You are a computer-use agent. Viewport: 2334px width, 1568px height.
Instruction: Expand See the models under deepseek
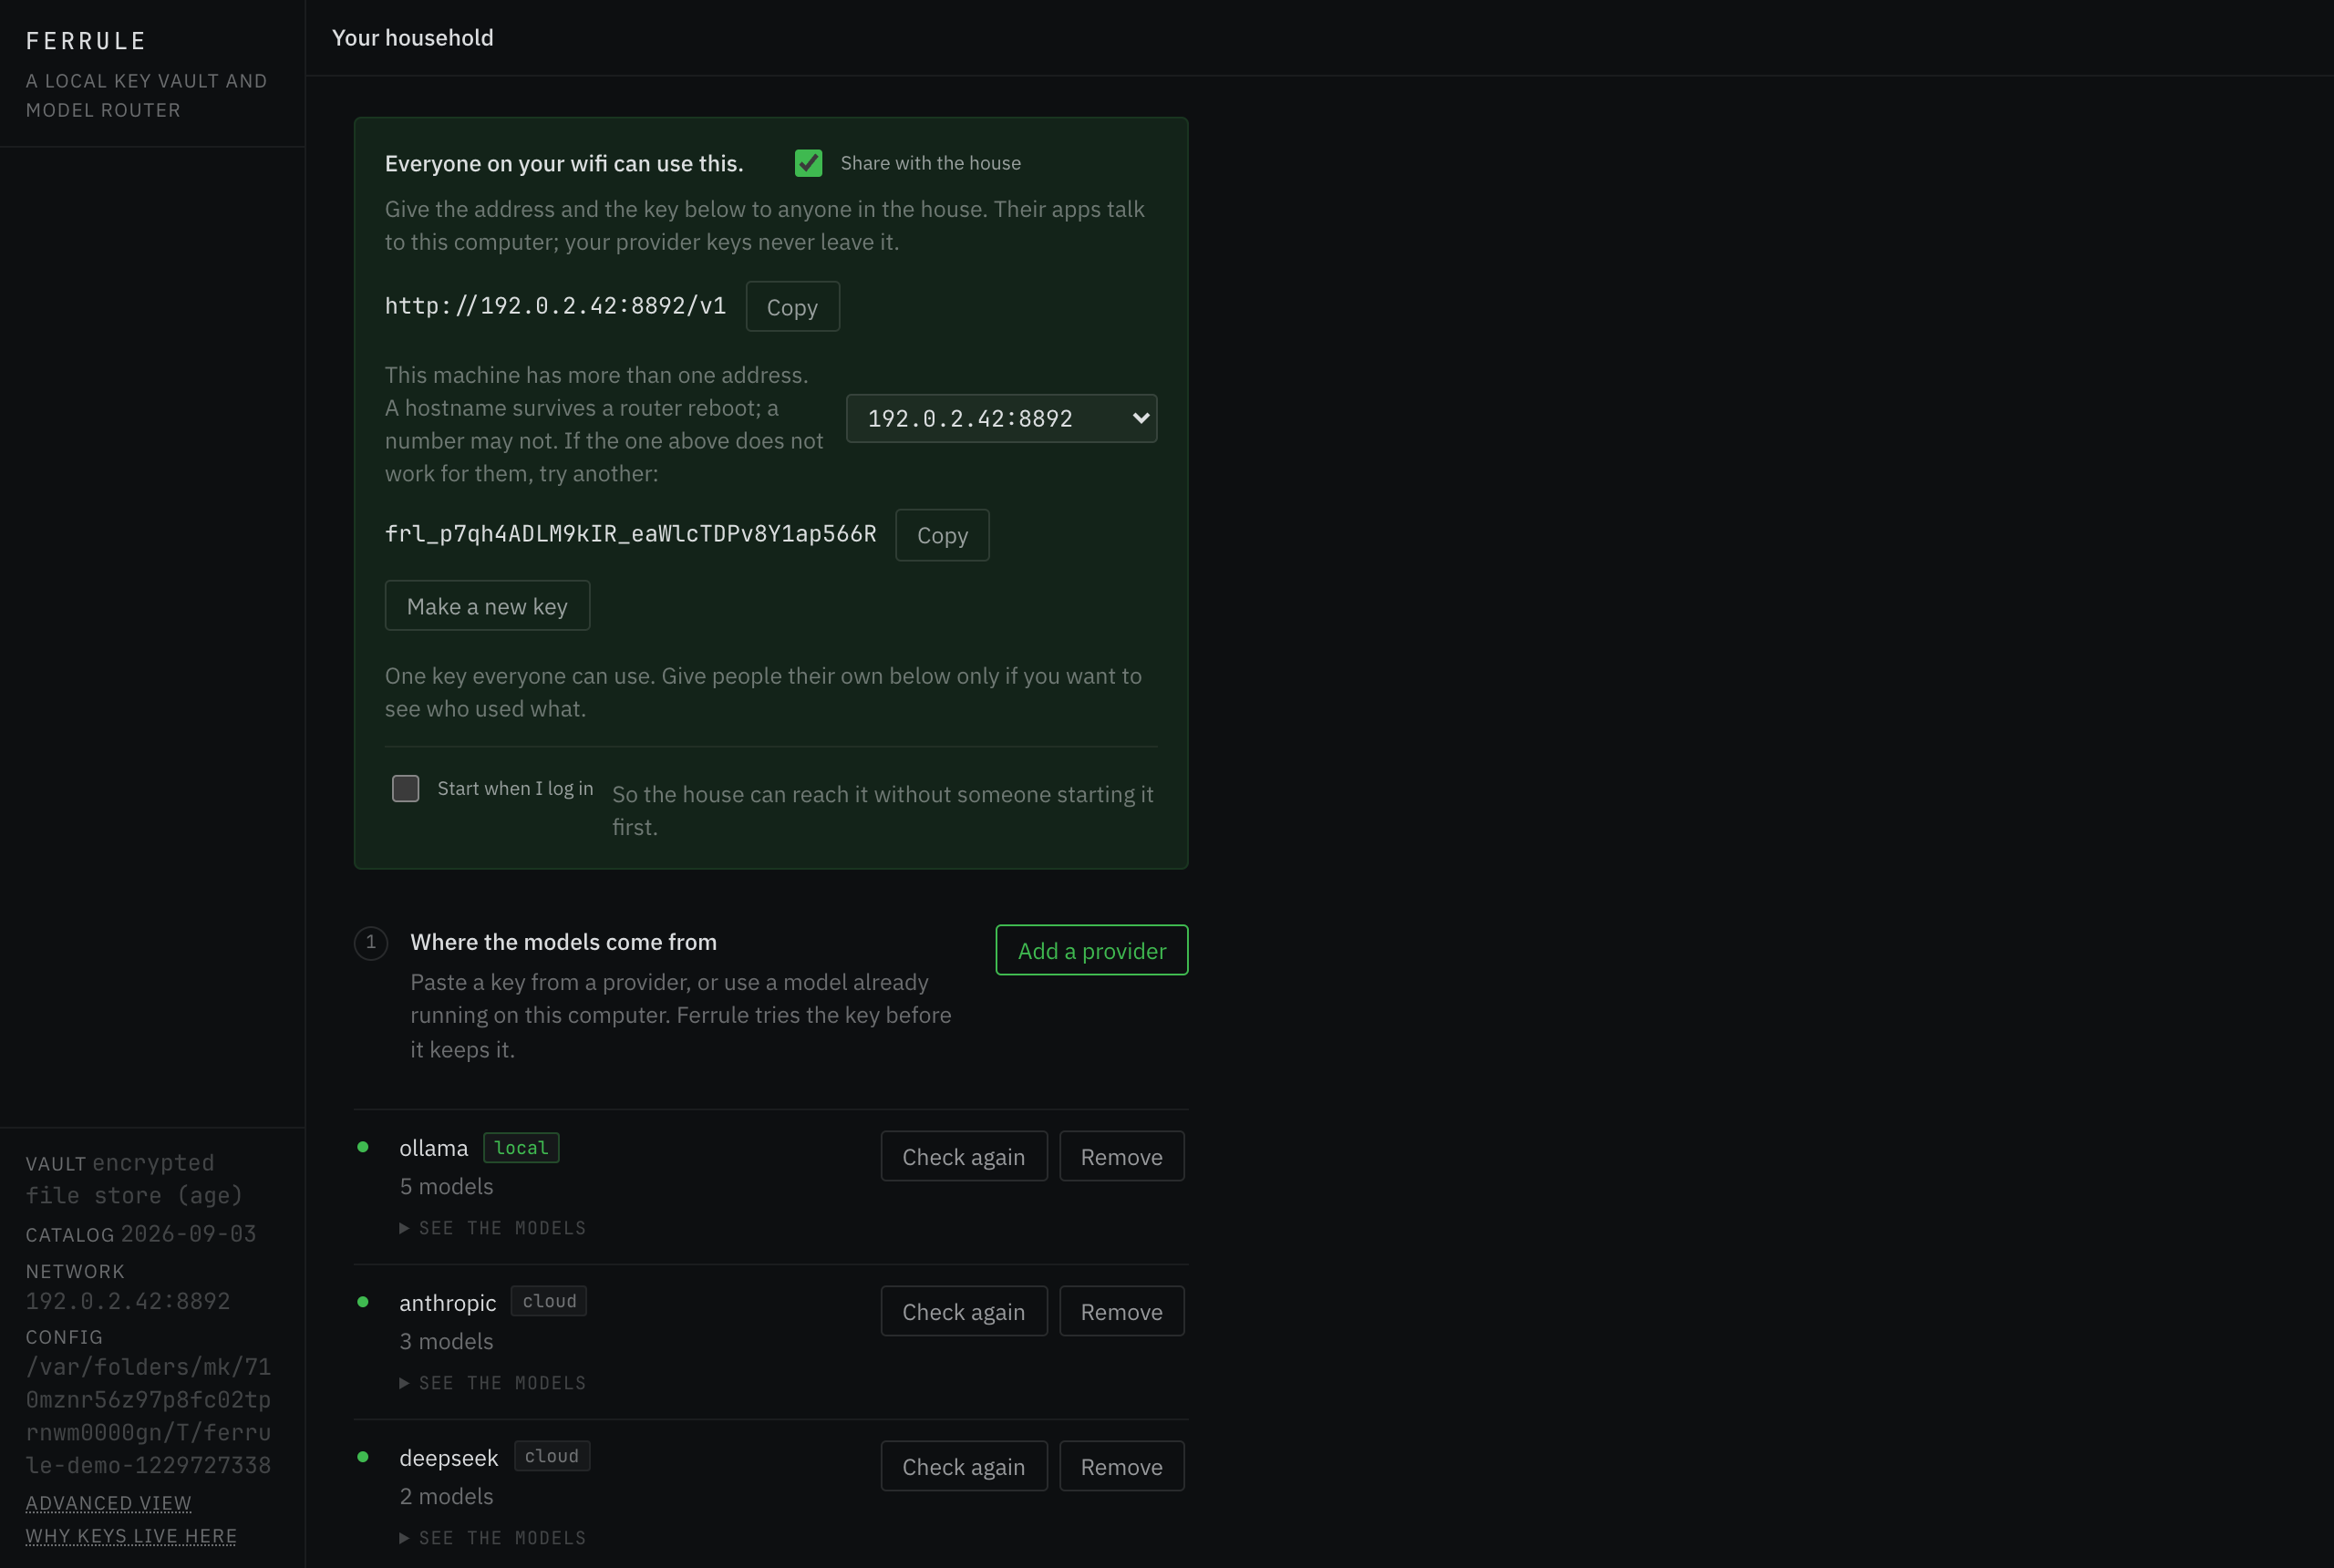492,1538
